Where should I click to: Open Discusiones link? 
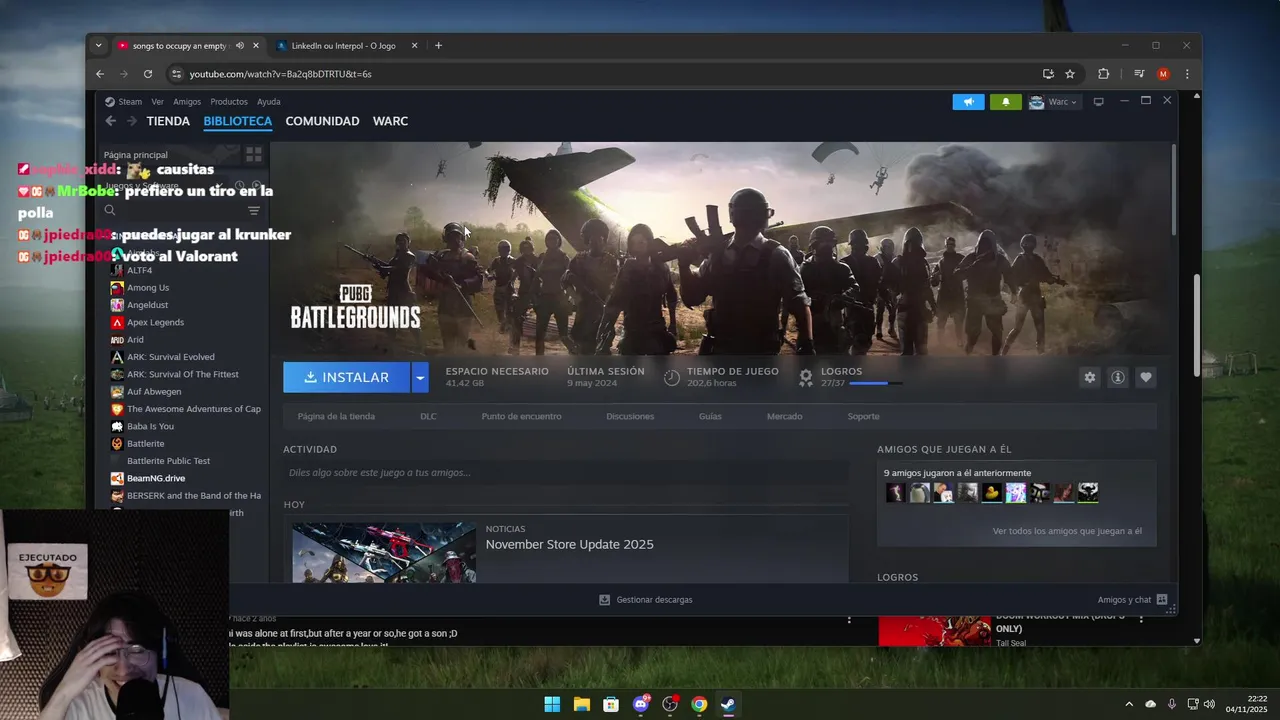click(630, 416)
